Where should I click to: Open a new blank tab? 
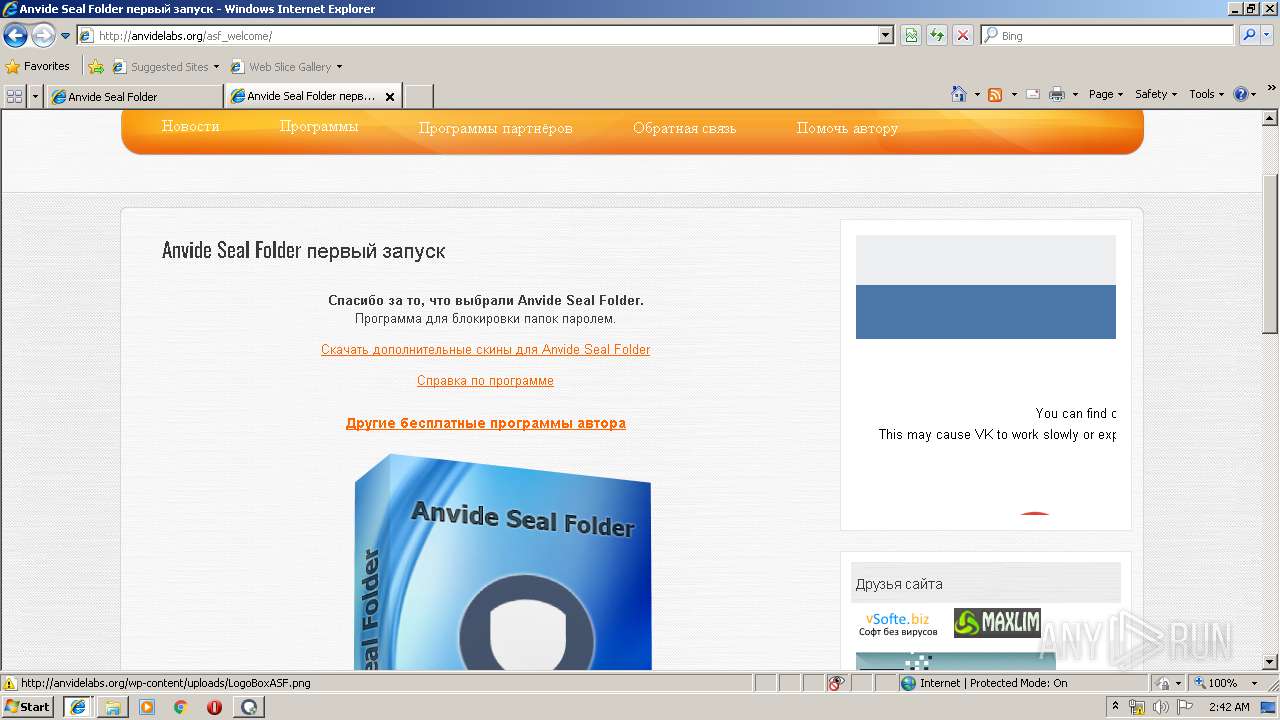coord(419,96)
